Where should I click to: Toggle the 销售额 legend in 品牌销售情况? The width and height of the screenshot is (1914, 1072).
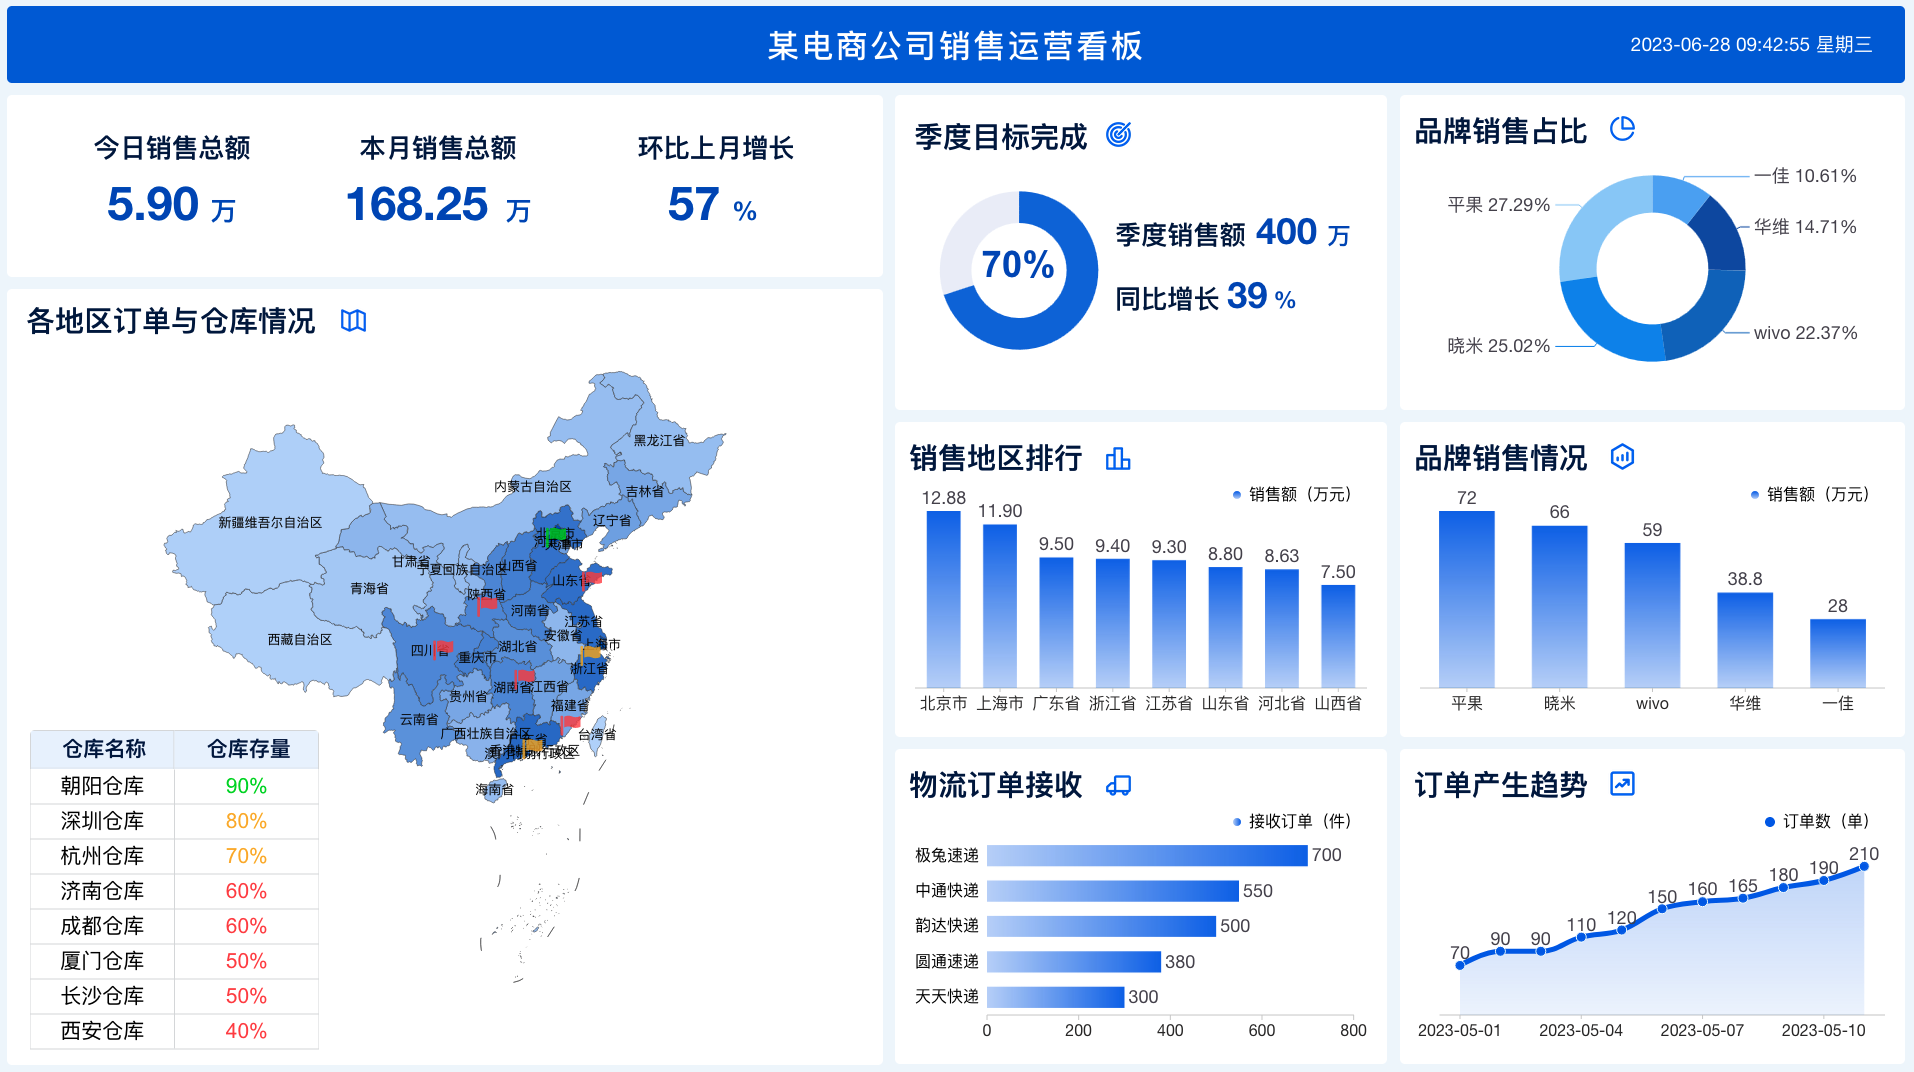[x=1809, y=494]
